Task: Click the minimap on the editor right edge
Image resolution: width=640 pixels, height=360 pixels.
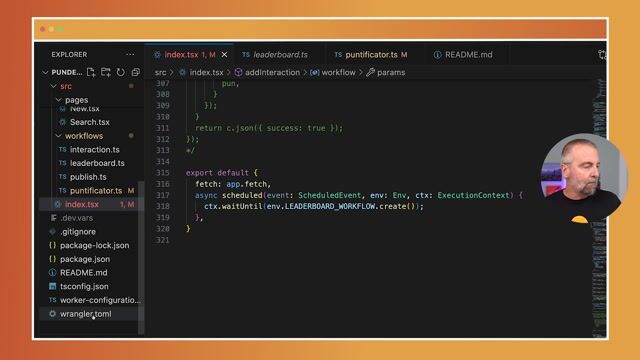Action: pos(599,208)
